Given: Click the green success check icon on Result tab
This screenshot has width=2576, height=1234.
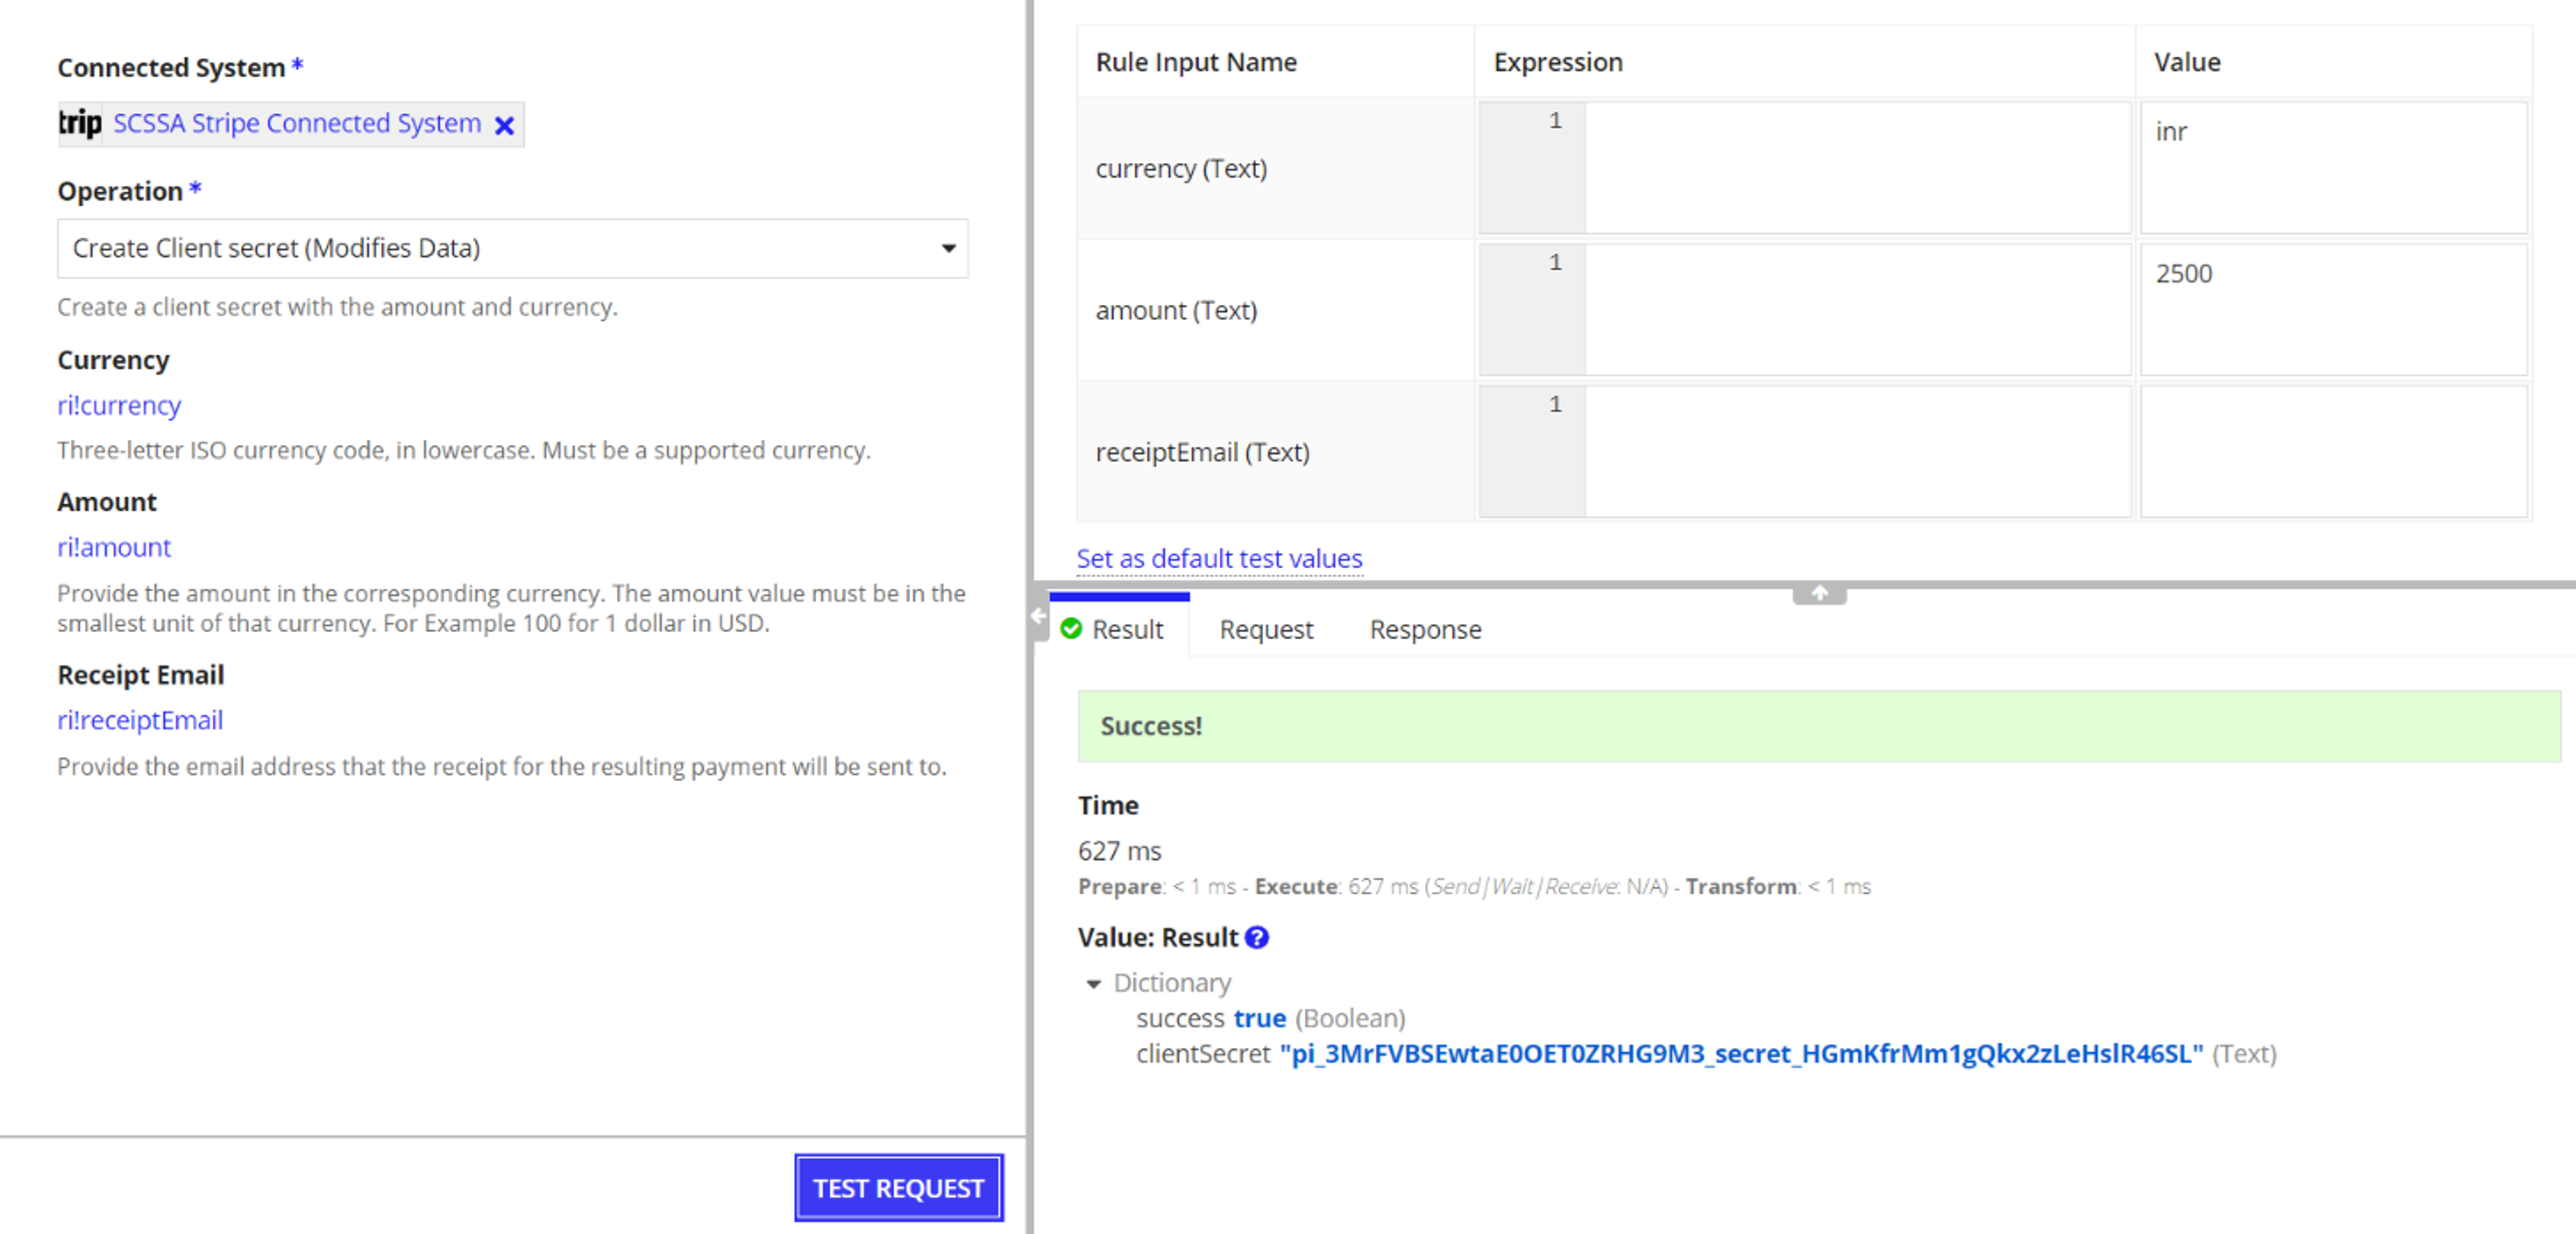Looking at the screenshot, I should click(x=1071, y=629).
